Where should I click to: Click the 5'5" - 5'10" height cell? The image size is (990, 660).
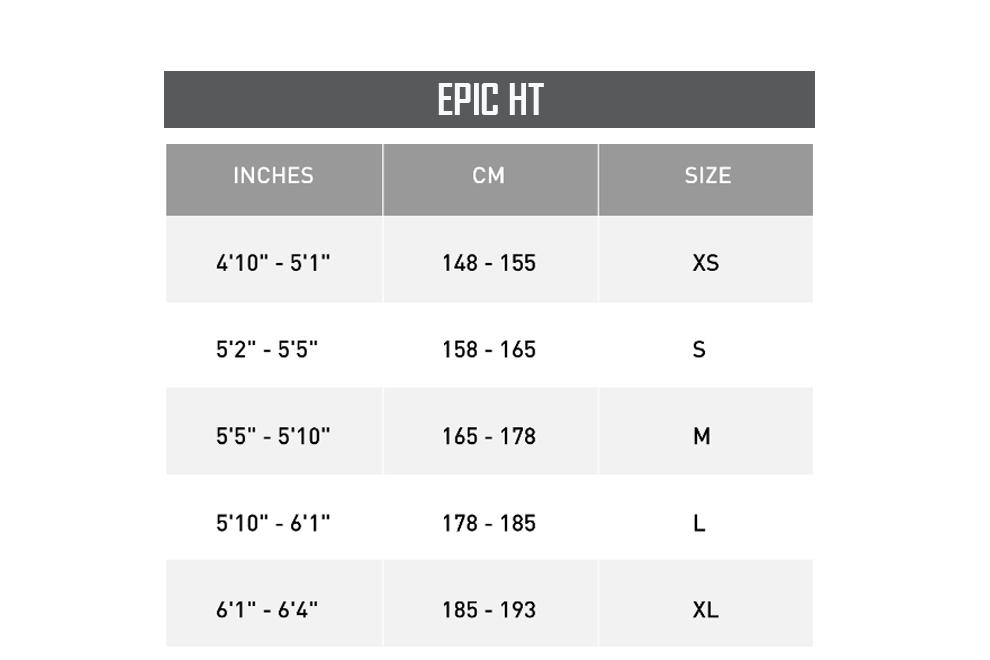tap(274, 431)
